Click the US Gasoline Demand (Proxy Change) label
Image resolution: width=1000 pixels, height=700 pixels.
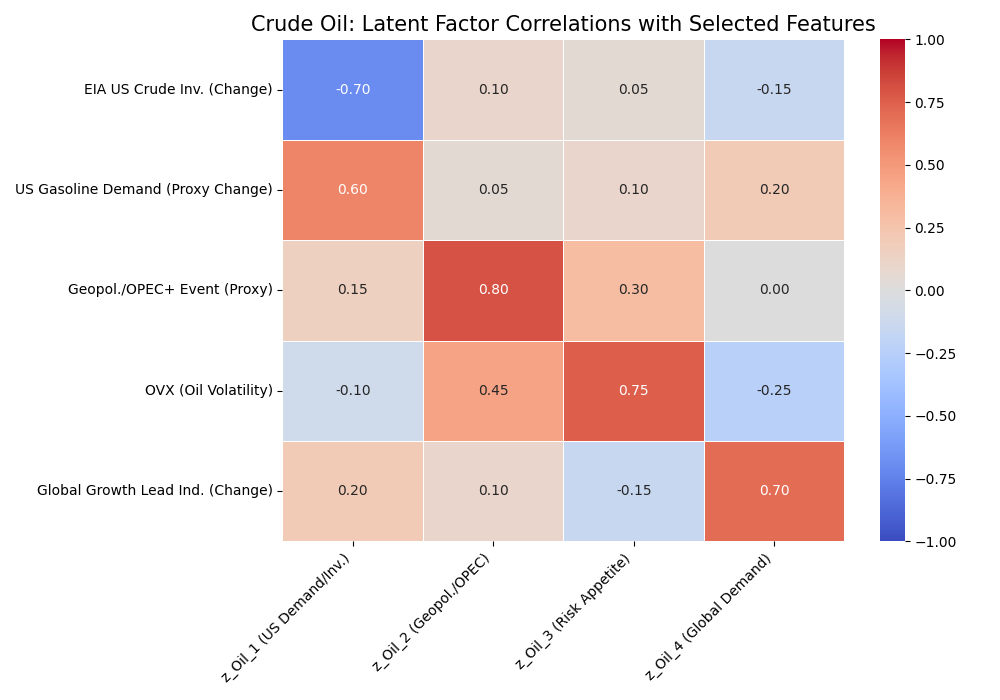point(143,190)
